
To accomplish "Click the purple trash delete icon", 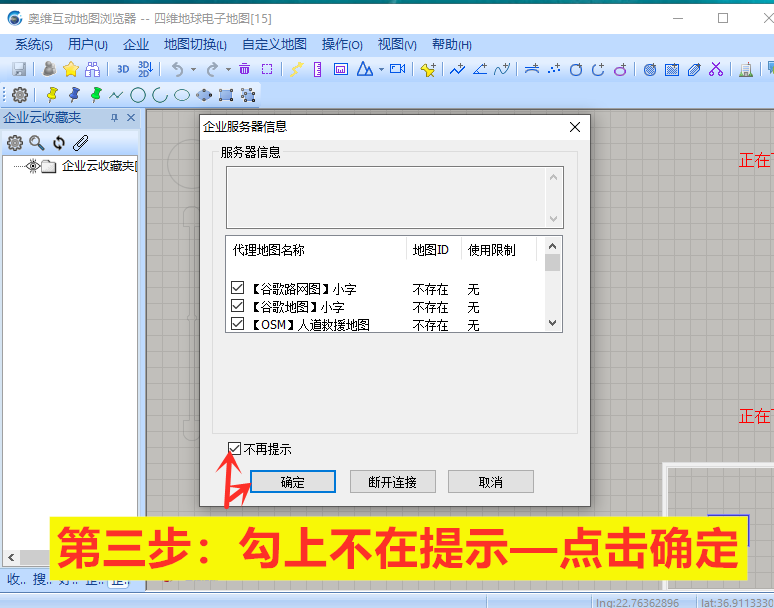I will 244,69.
